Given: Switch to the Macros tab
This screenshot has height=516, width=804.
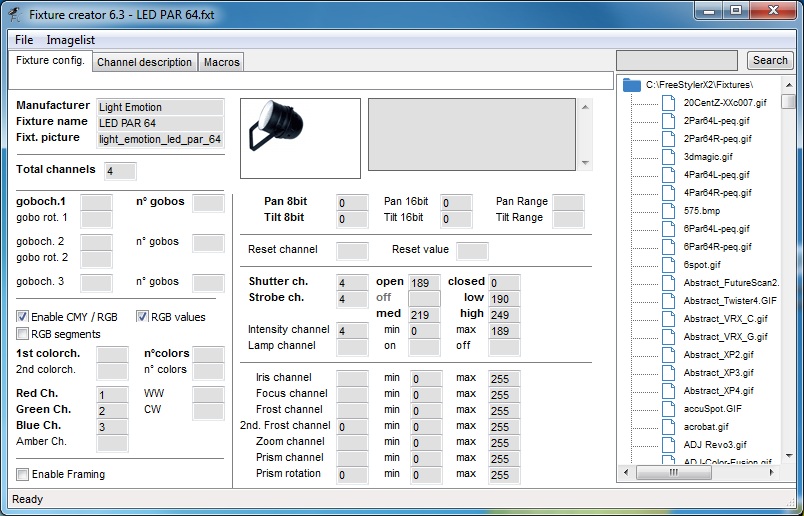Looking at the screenshot, I should pos(221,62).
